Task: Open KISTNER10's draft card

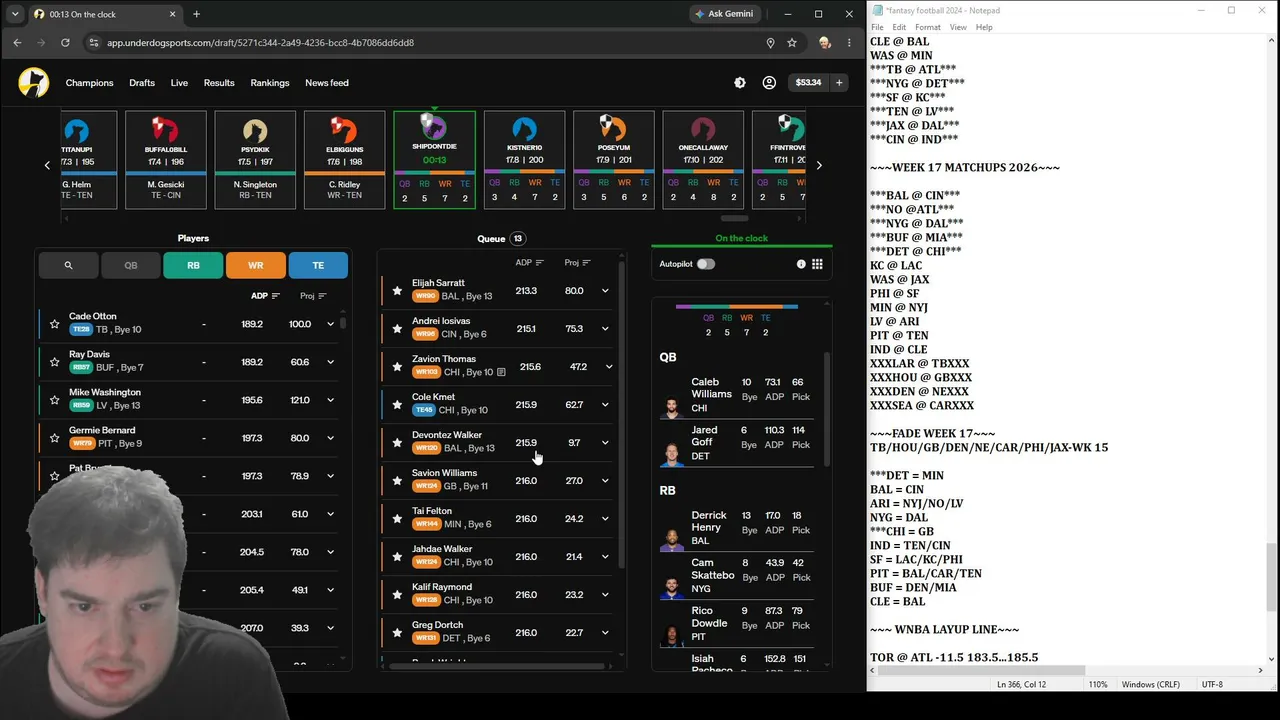Action: (x=524, y=160)
